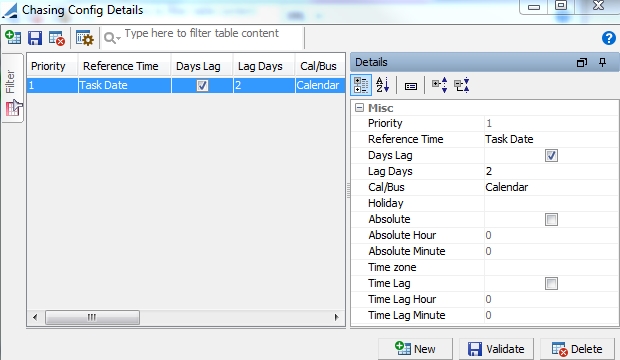
Task: Click the empty Holiday value field
Action: tap(551, 203)
